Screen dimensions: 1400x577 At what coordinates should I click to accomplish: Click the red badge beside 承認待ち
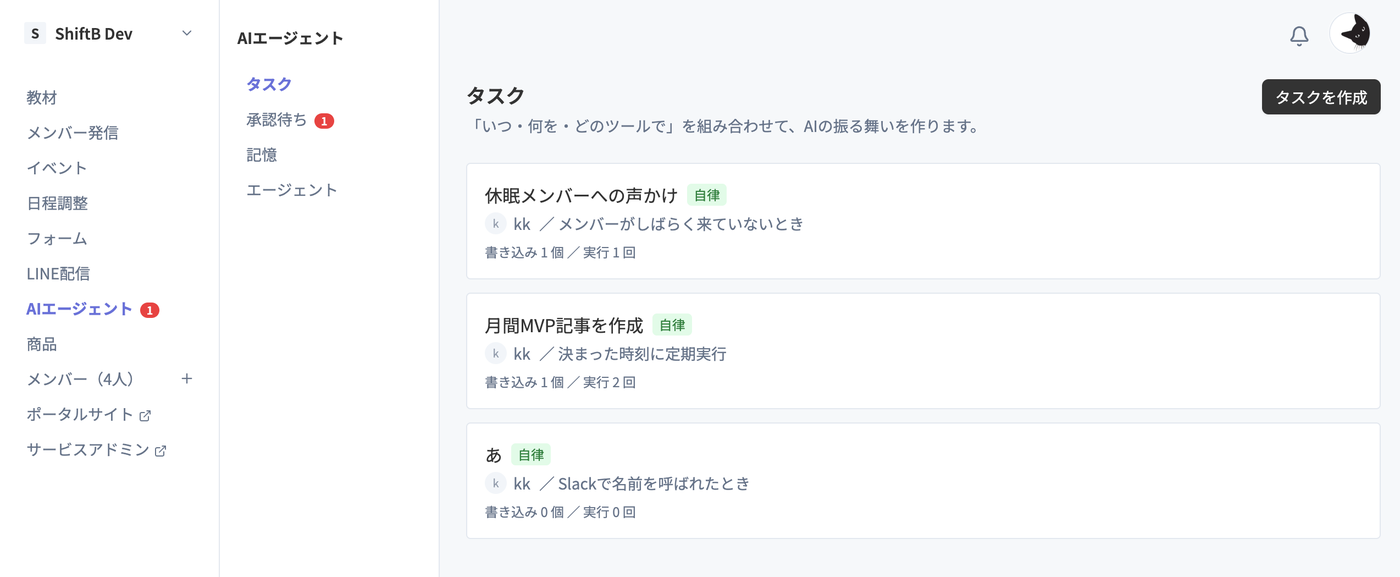pos(324,121)
